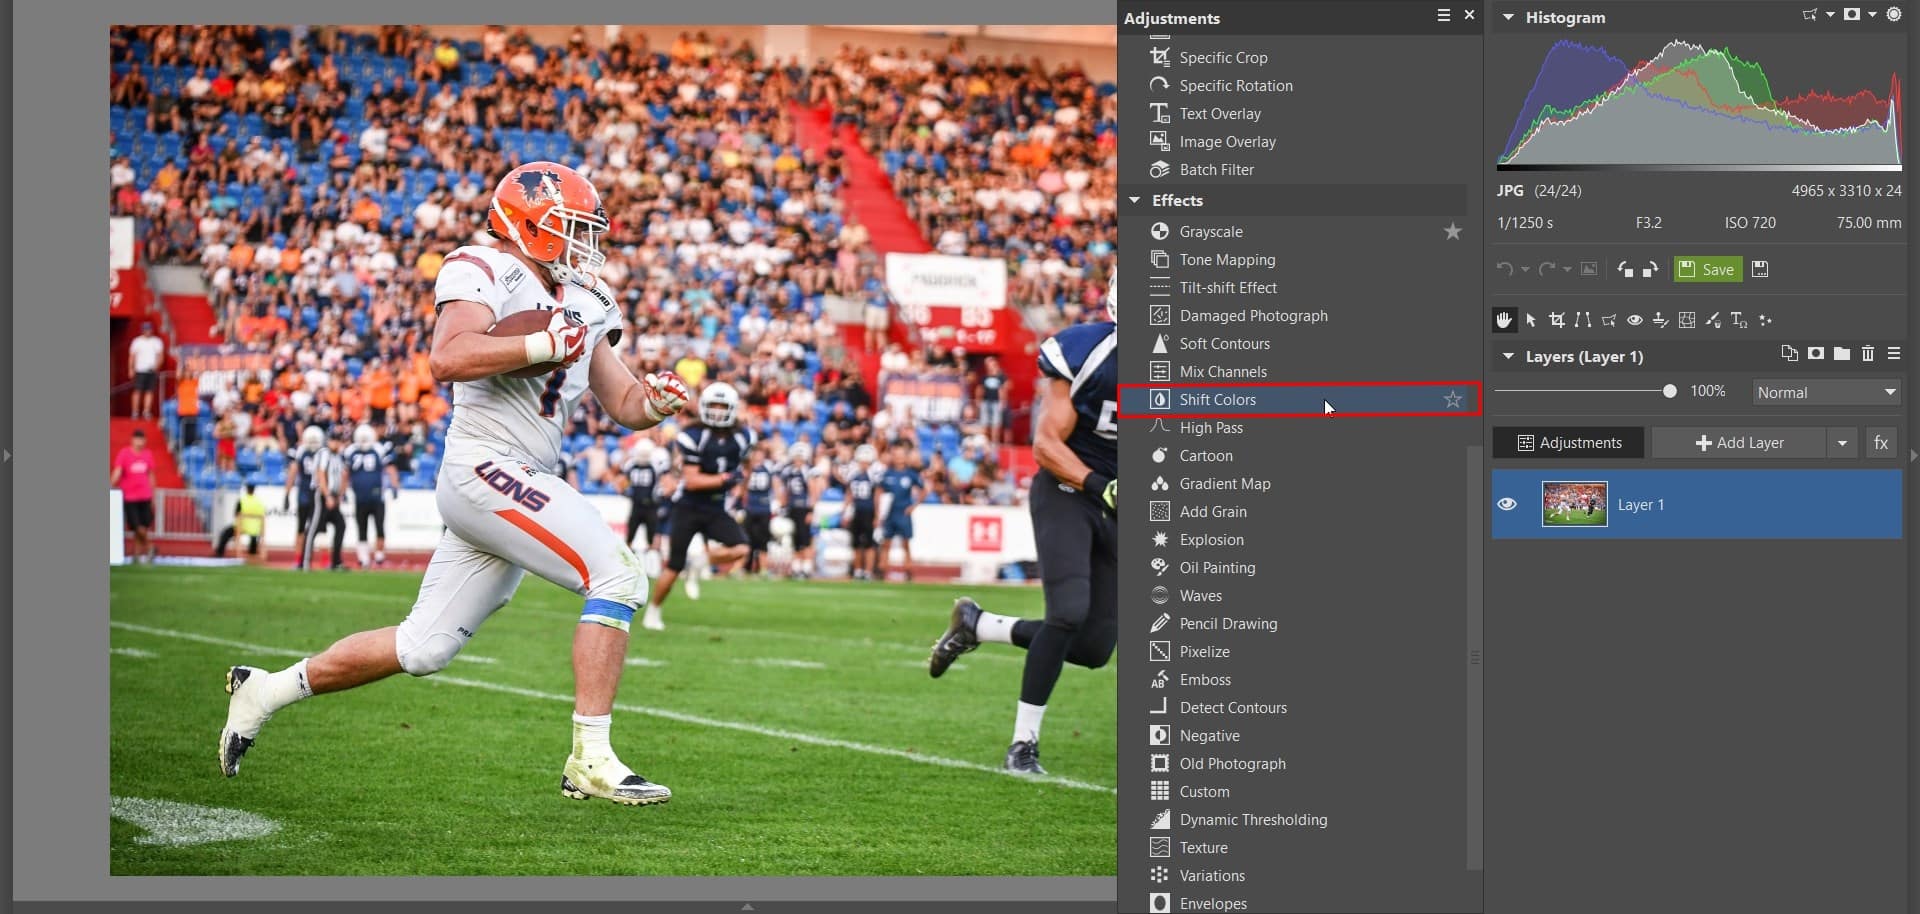The width and height of the screenshot is (1920, 914).
Task: Select the pointer move tool
Action: [1531, 320]
